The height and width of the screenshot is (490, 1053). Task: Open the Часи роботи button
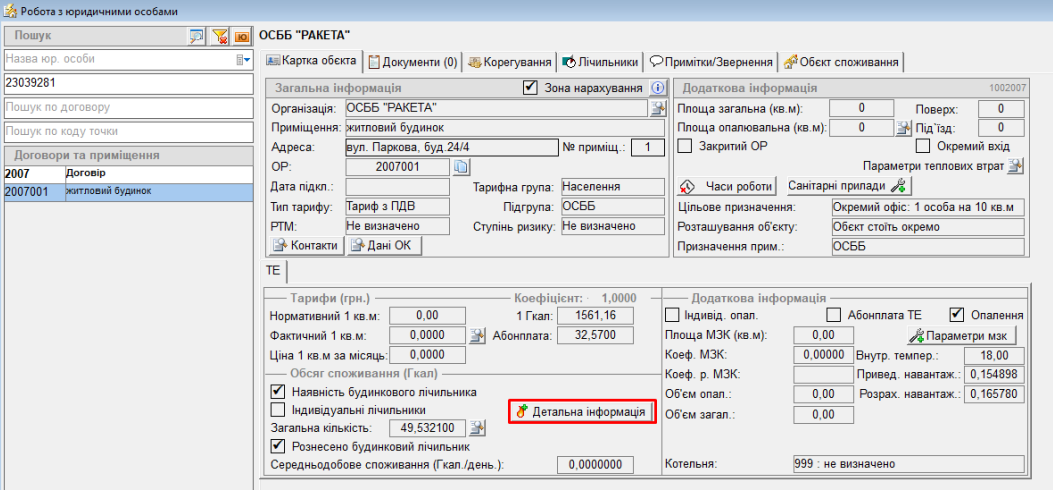click(x=727, y=186)
